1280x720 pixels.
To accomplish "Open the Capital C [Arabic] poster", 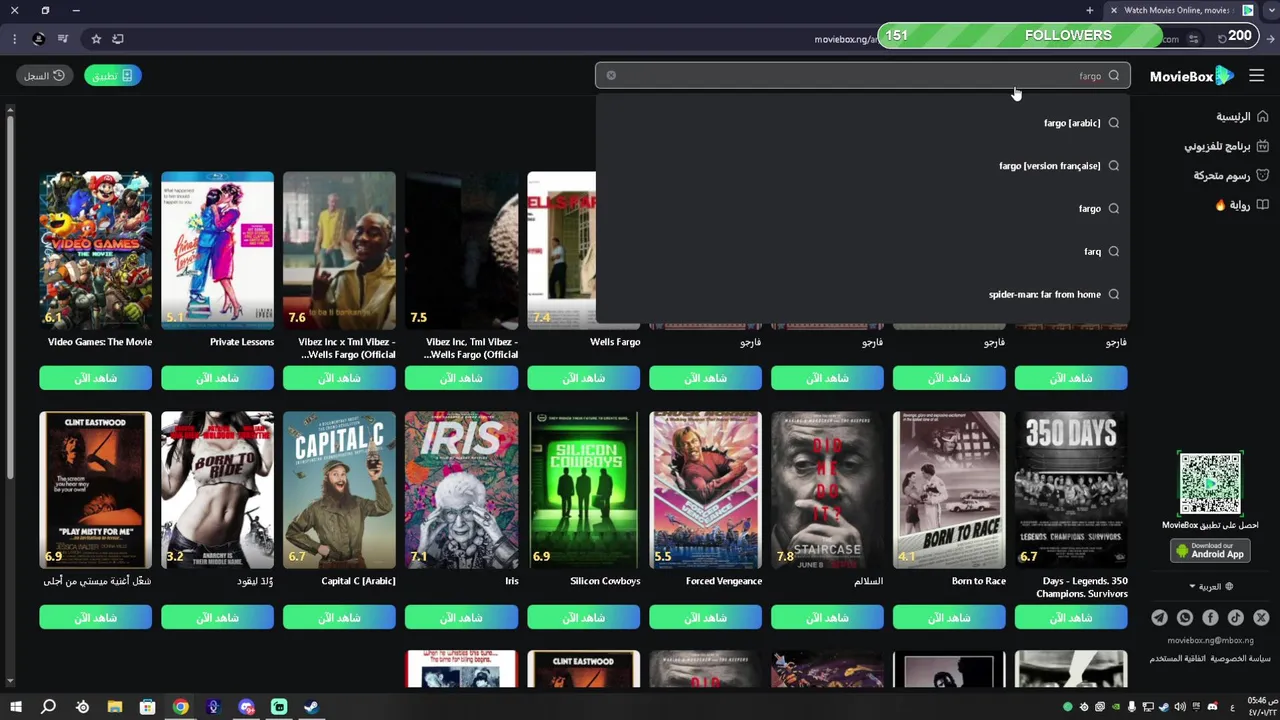I will (x=339, y=490).
